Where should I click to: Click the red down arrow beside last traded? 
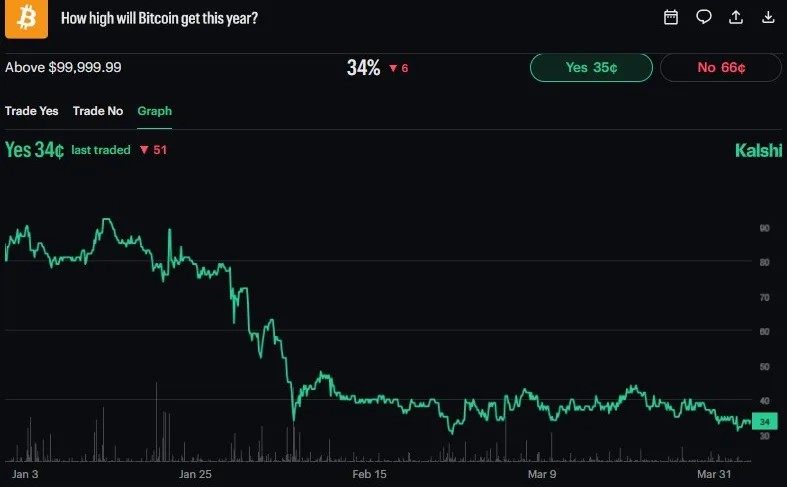pyautogui.click(x=144, y=150)
